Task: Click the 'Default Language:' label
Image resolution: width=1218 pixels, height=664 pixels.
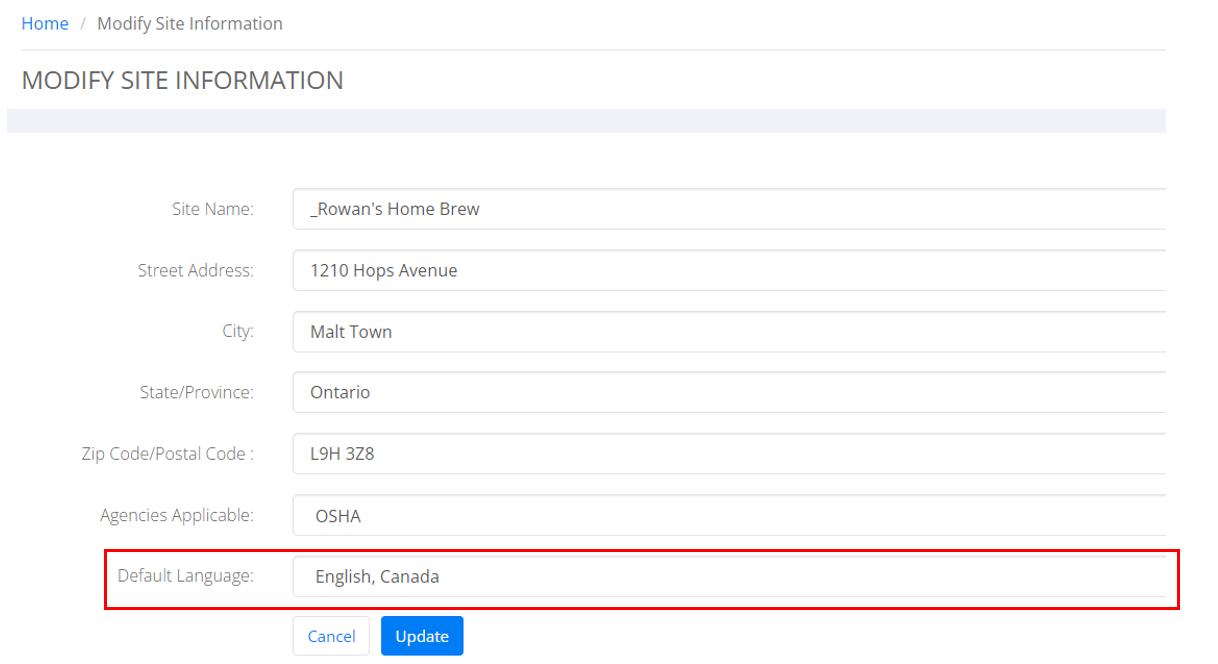Action: coord(186,575)
